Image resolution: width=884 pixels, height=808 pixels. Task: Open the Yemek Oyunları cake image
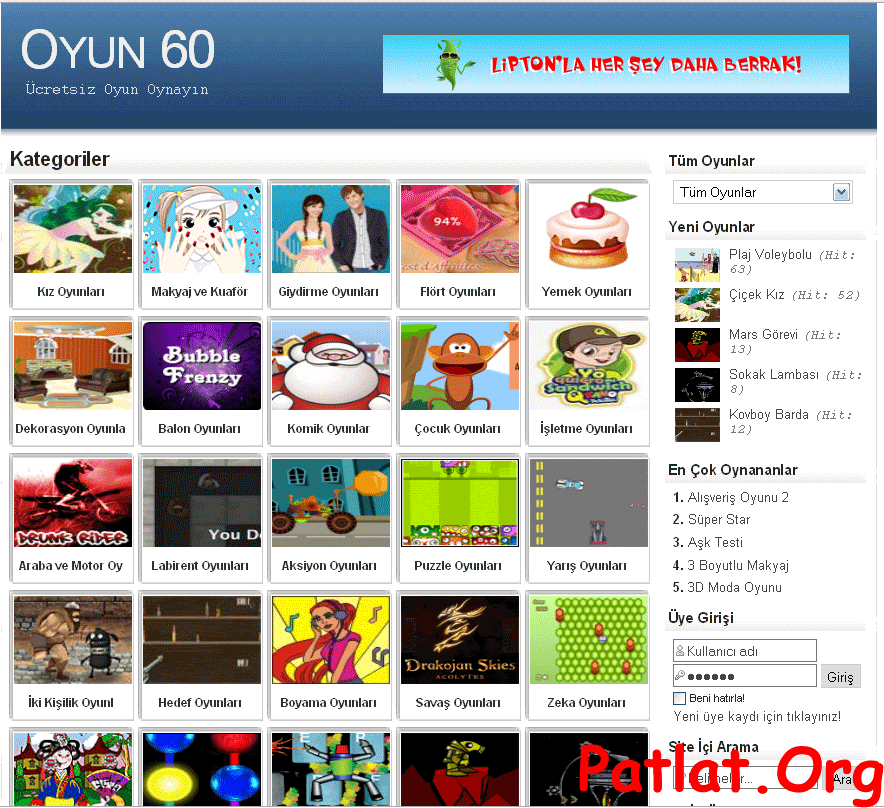point(589,229)
